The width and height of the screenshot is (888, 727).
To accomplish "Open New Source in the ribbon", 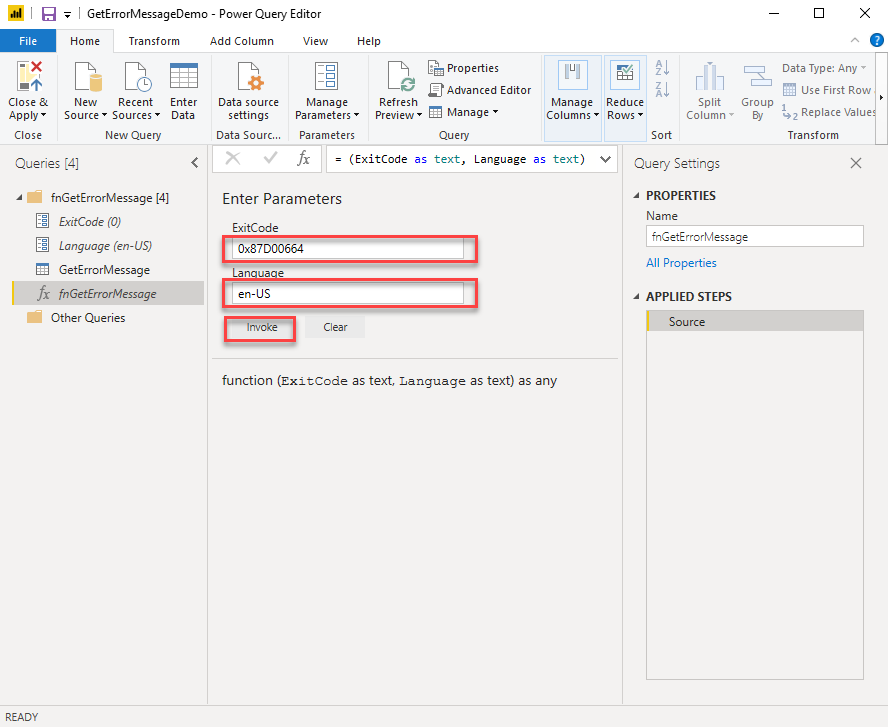I will tap(86, 91).
